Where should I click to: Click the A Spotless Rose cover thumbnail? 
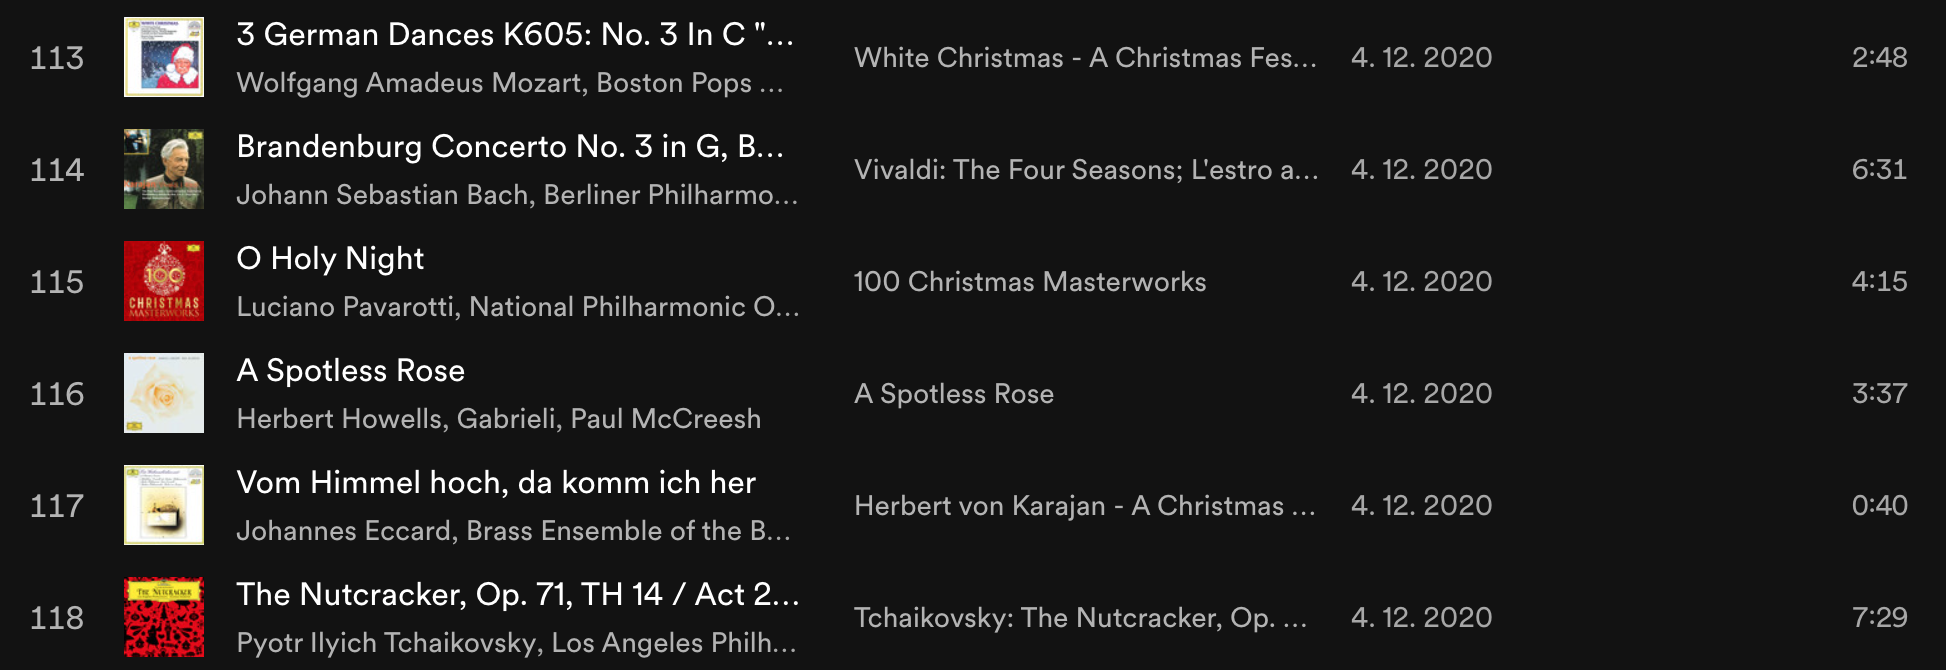[164, 393]
